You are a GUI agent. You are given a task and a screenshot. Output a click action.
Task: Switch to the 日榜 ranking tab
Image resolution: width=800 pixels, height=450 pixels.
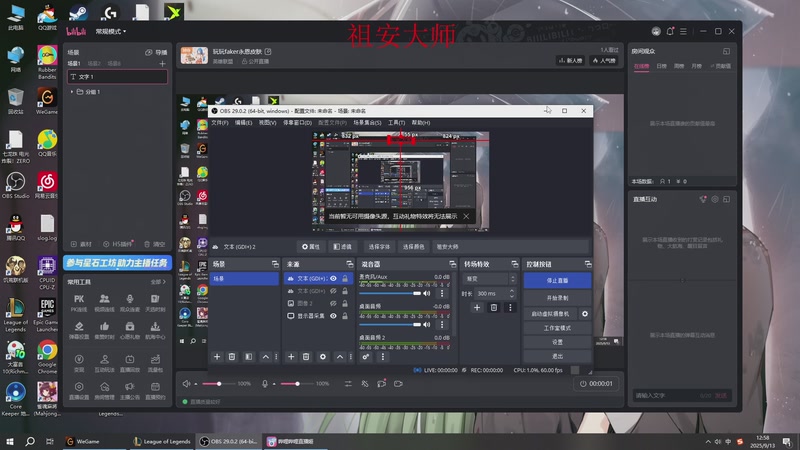coord(662,66)
